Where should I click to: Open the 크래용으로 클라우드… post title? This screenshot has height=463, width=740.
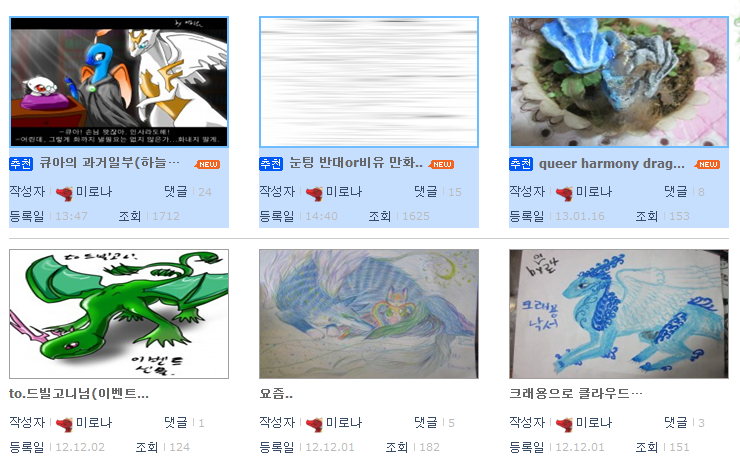576,394
